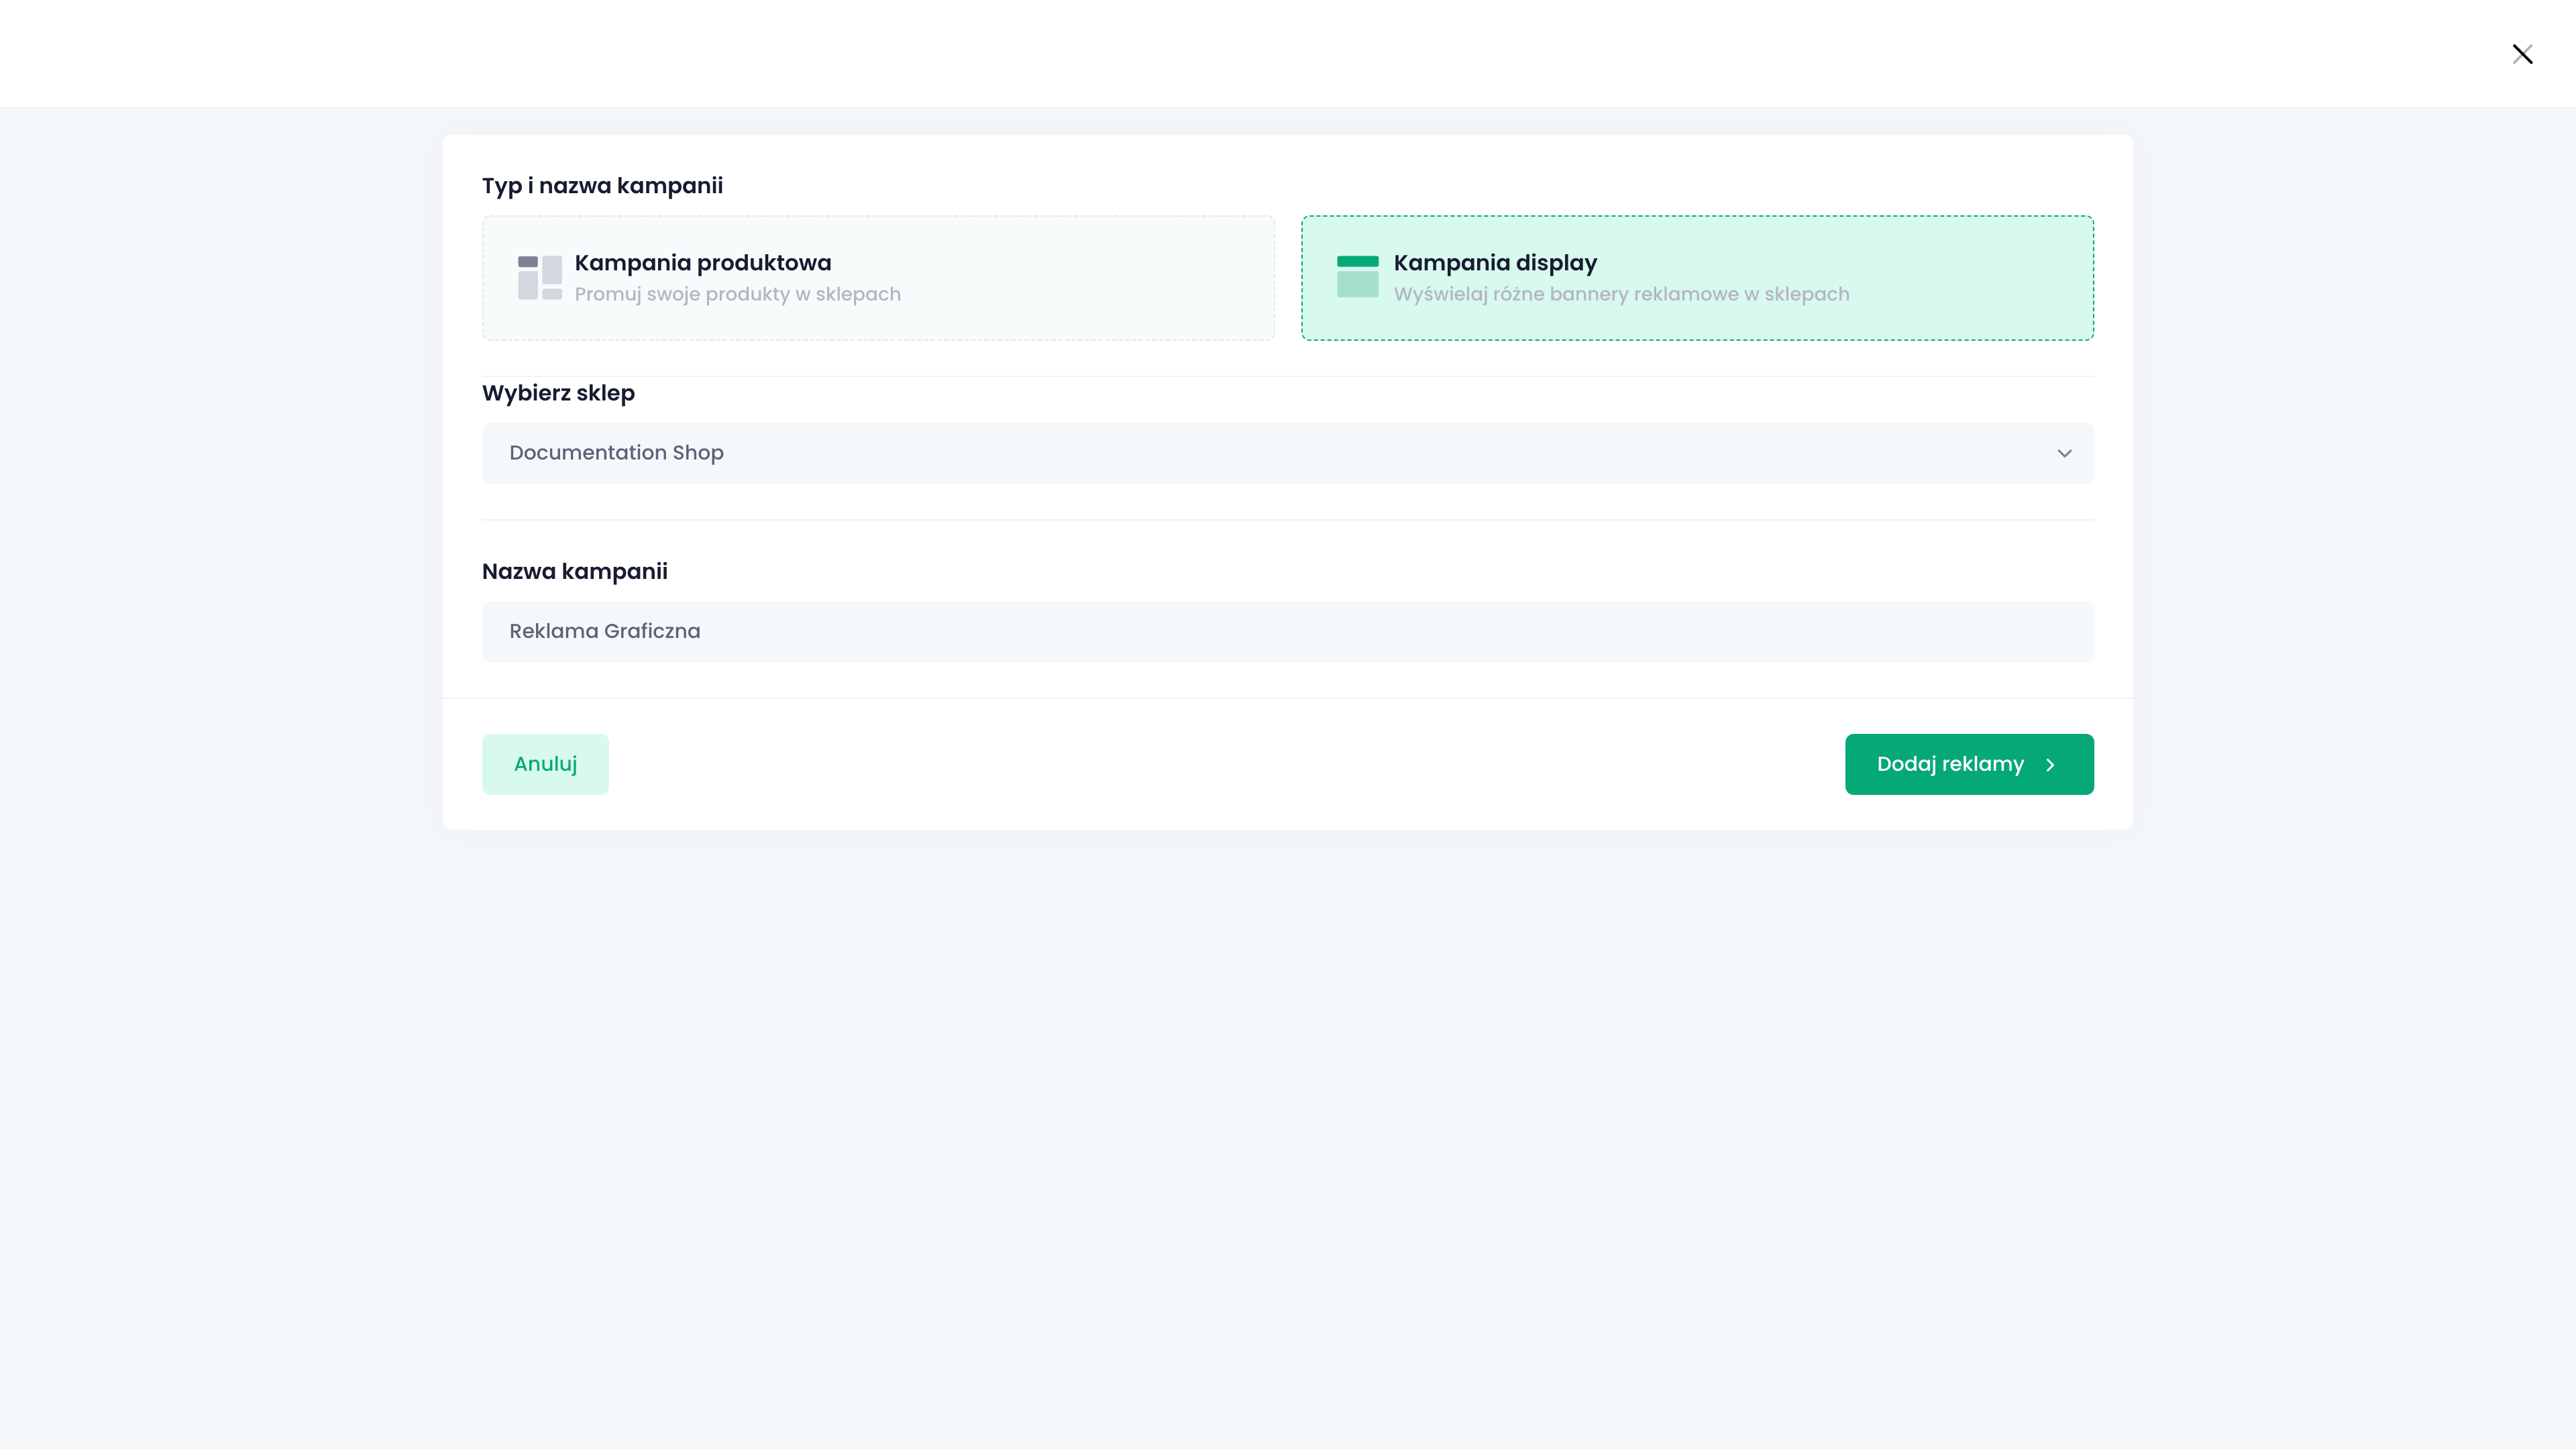Image resolution: width=2576 pixels, height=1449 pixels.
Task: Click the 'Reklama Graficzna' text in the field
Action: [604, 632]
